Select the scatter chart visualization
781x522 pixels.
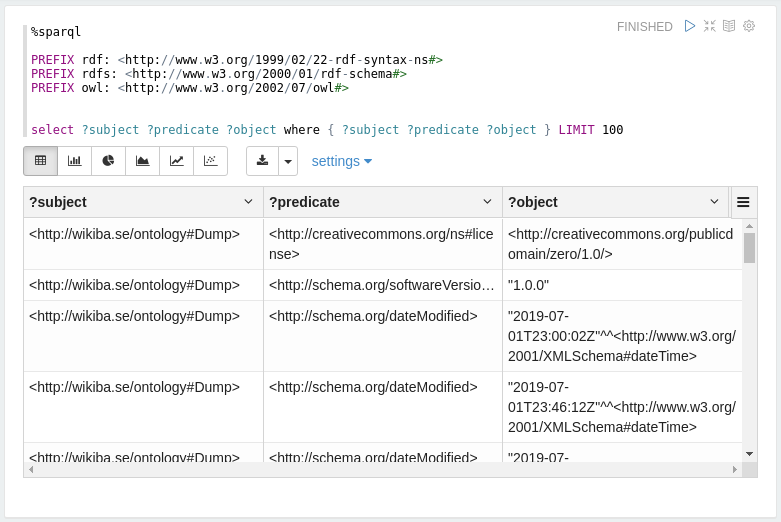point(210,161)
